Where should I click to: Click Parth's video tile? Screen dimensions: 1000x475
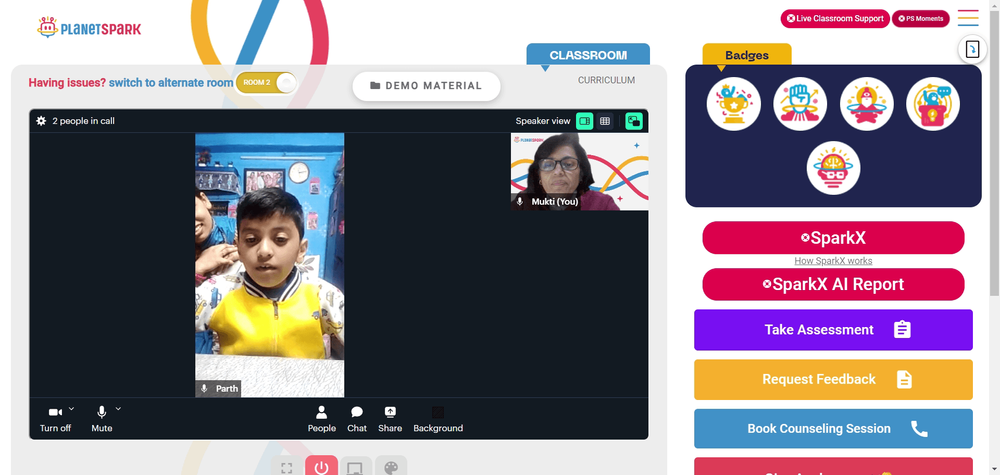[269, 265]
